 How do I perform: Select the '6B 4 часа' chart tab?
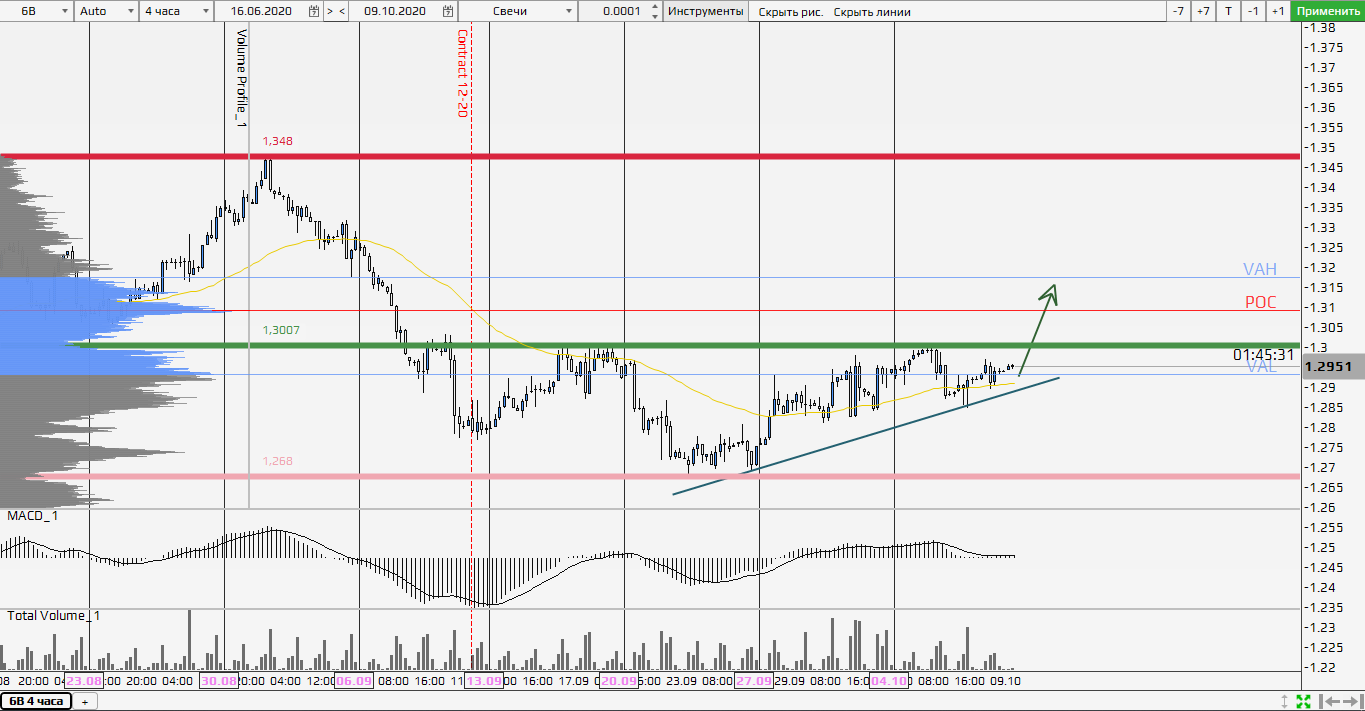point(36,701)
